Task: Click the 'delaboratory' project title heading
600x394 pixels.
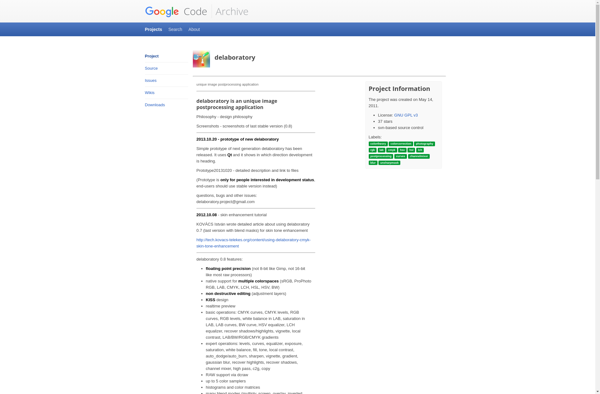Action: click(235, 58)
